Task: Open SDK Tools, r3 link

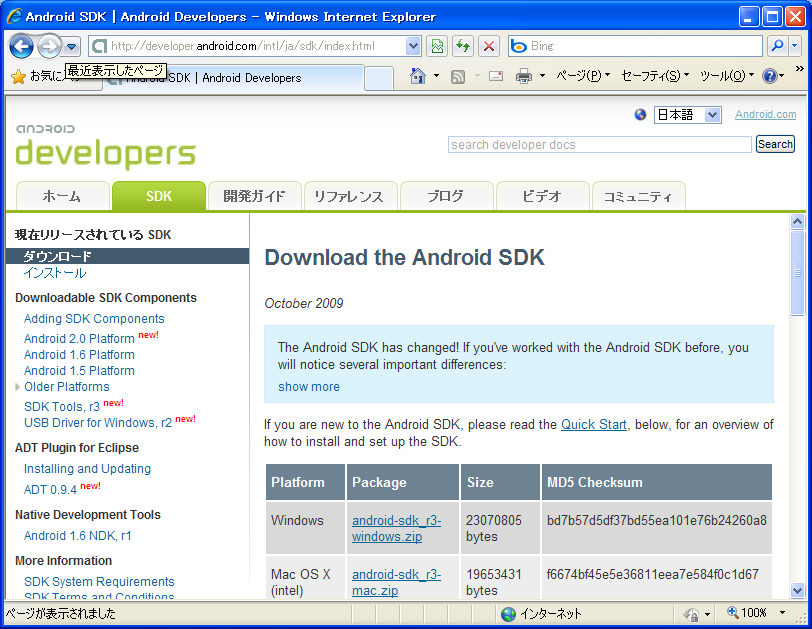Action: [62, 407]
